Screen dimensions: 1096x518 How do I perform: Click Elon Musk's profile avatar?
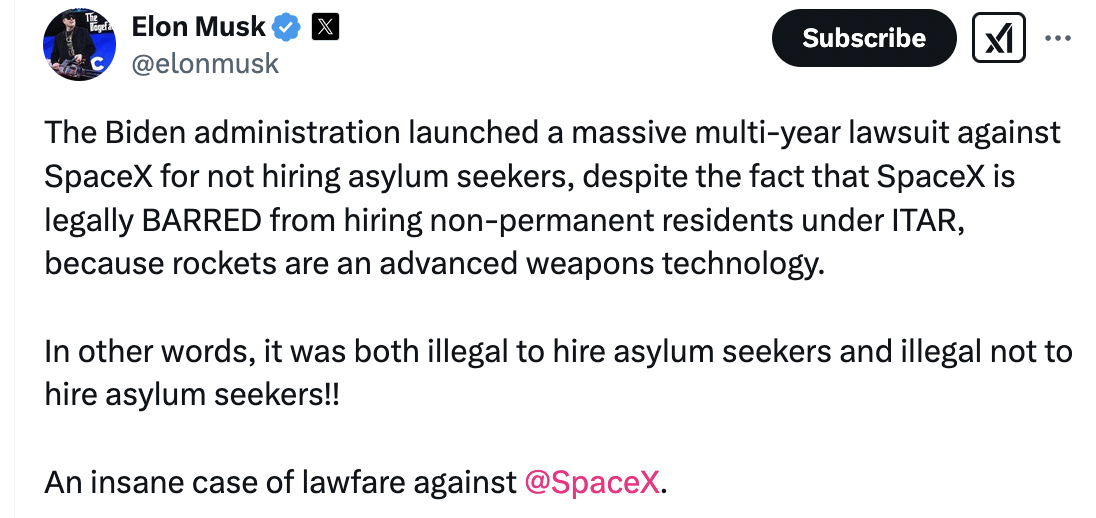point(78,46)
